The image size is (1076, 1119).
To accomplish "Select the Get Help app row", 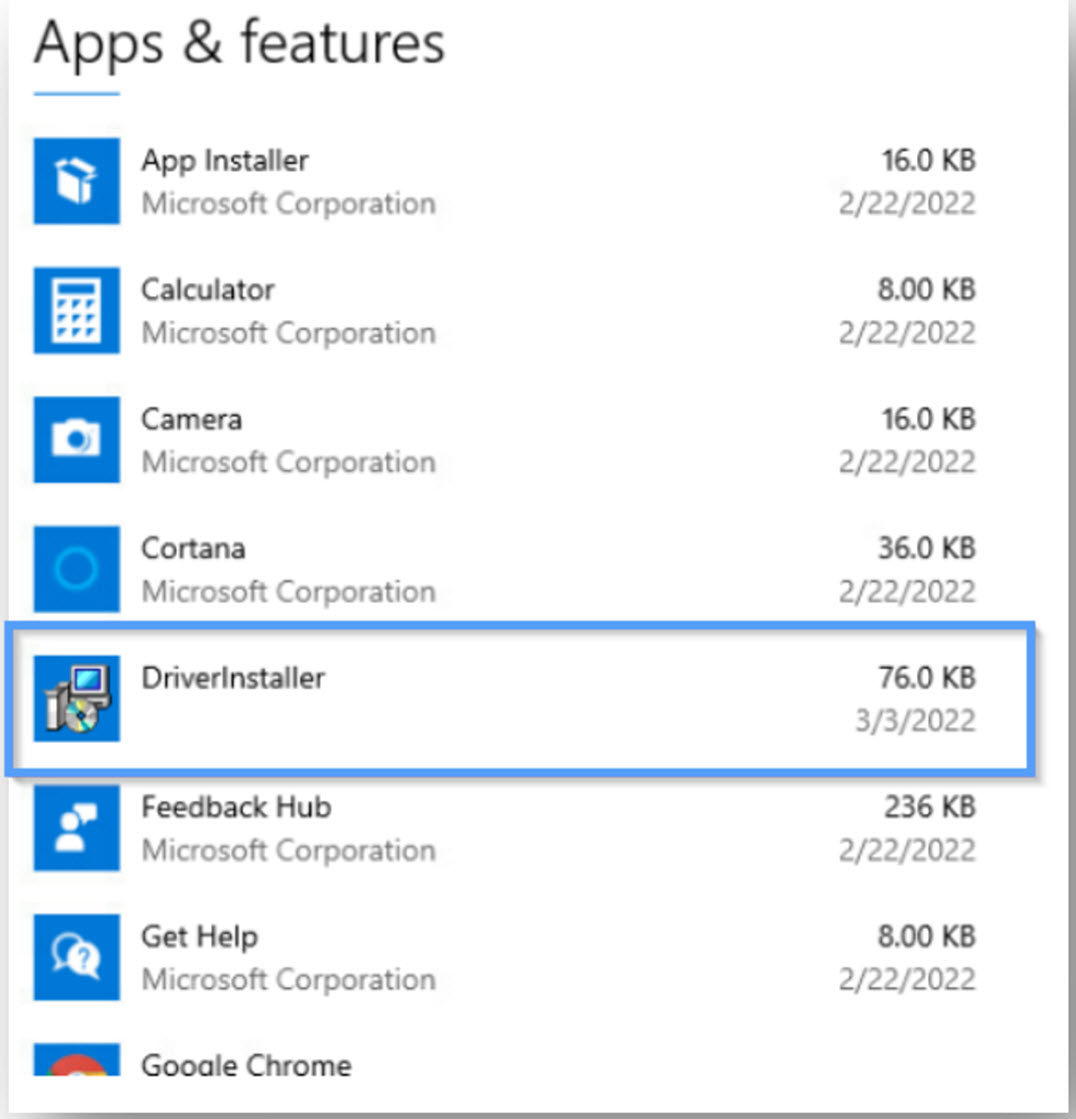I will [x=500, y=957].
